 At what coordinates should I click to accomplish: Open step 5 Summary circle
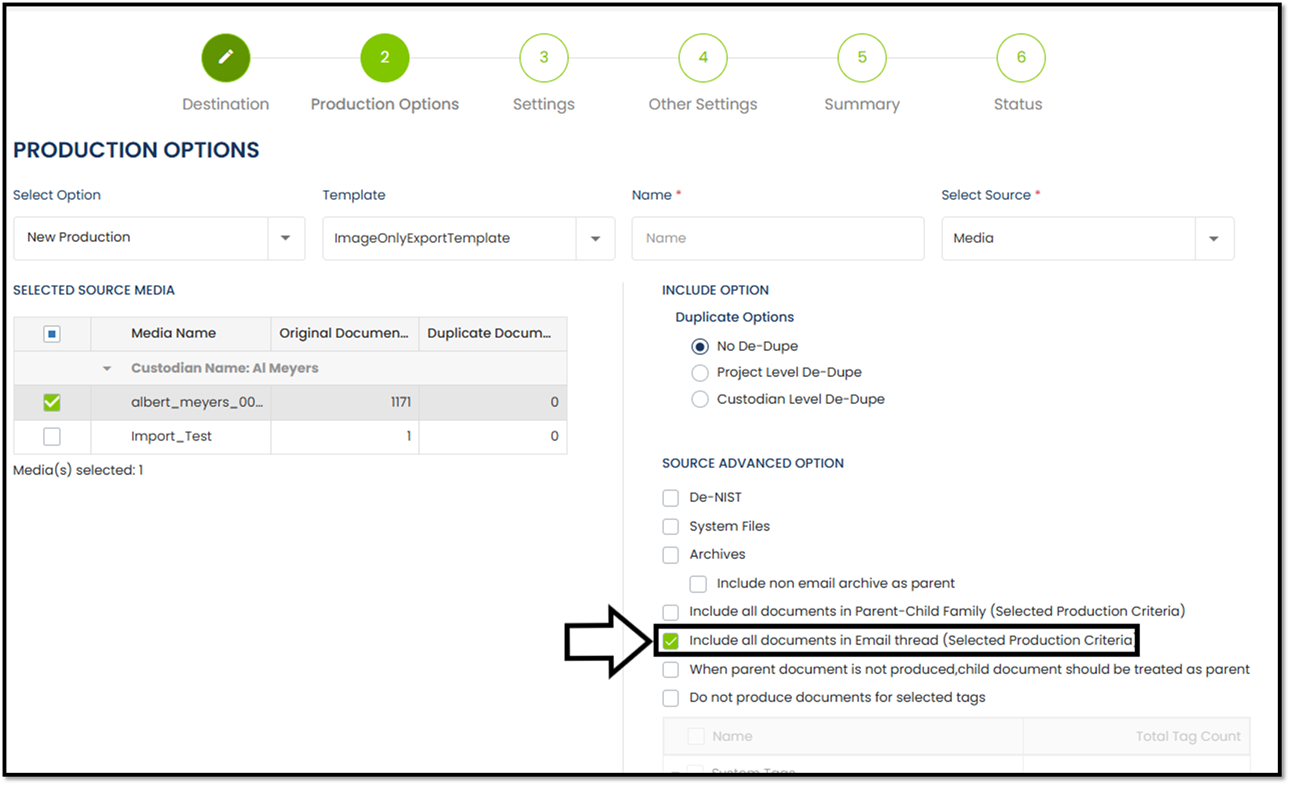point(861,58)
